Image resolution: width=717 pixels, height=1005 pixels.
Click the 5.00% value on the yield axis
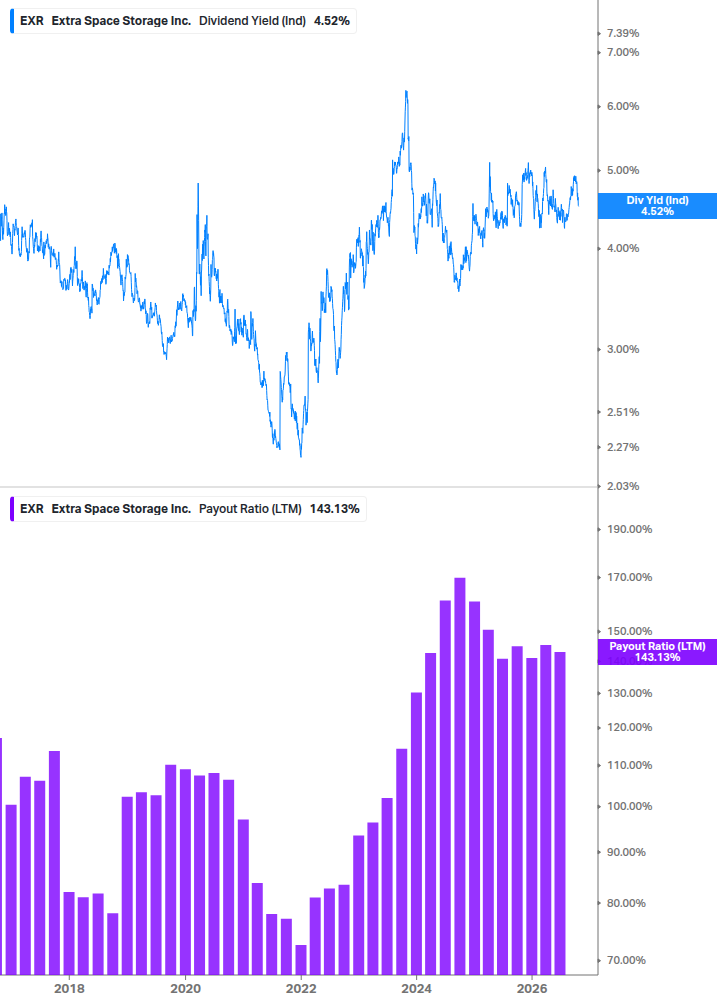click(623, 170)
